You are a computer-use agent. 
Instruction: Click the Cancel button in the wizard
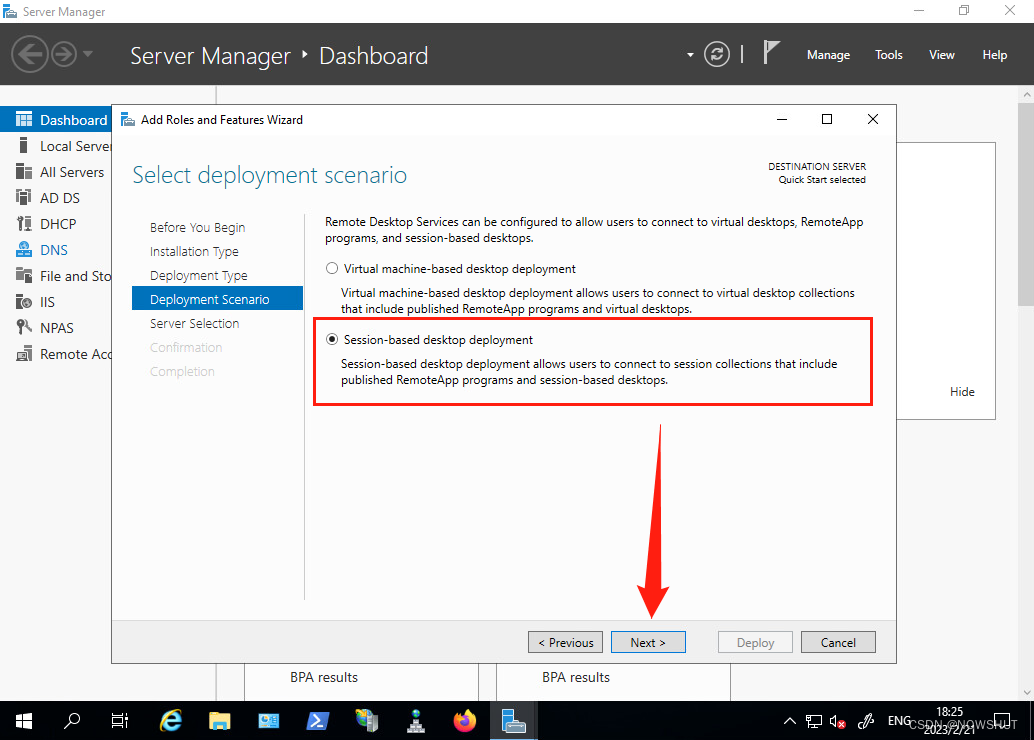[838, 642]
